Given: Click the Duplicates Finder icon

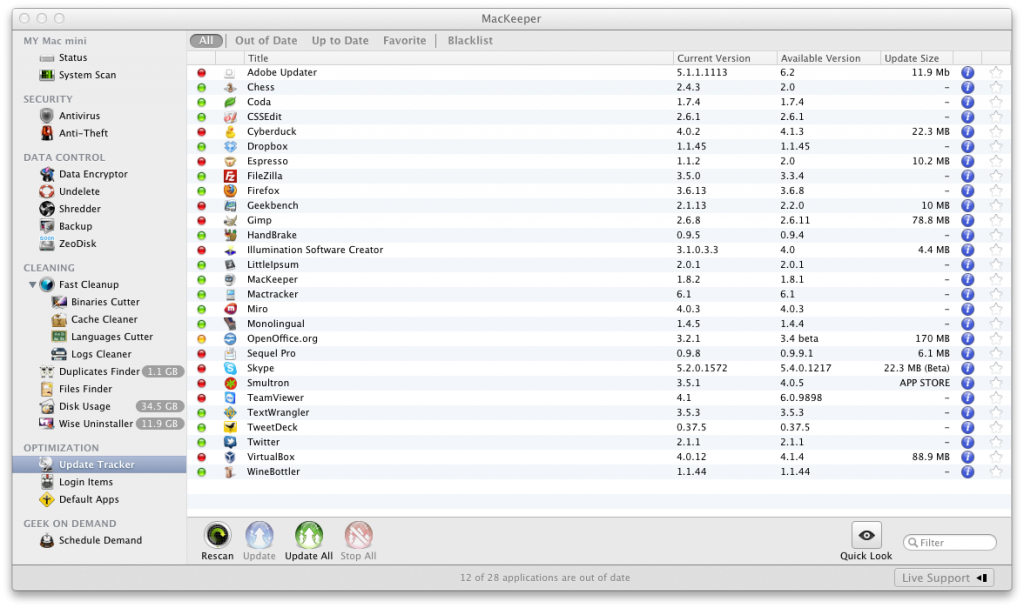Looking at the screenshot, I should [x=46, y=372].
